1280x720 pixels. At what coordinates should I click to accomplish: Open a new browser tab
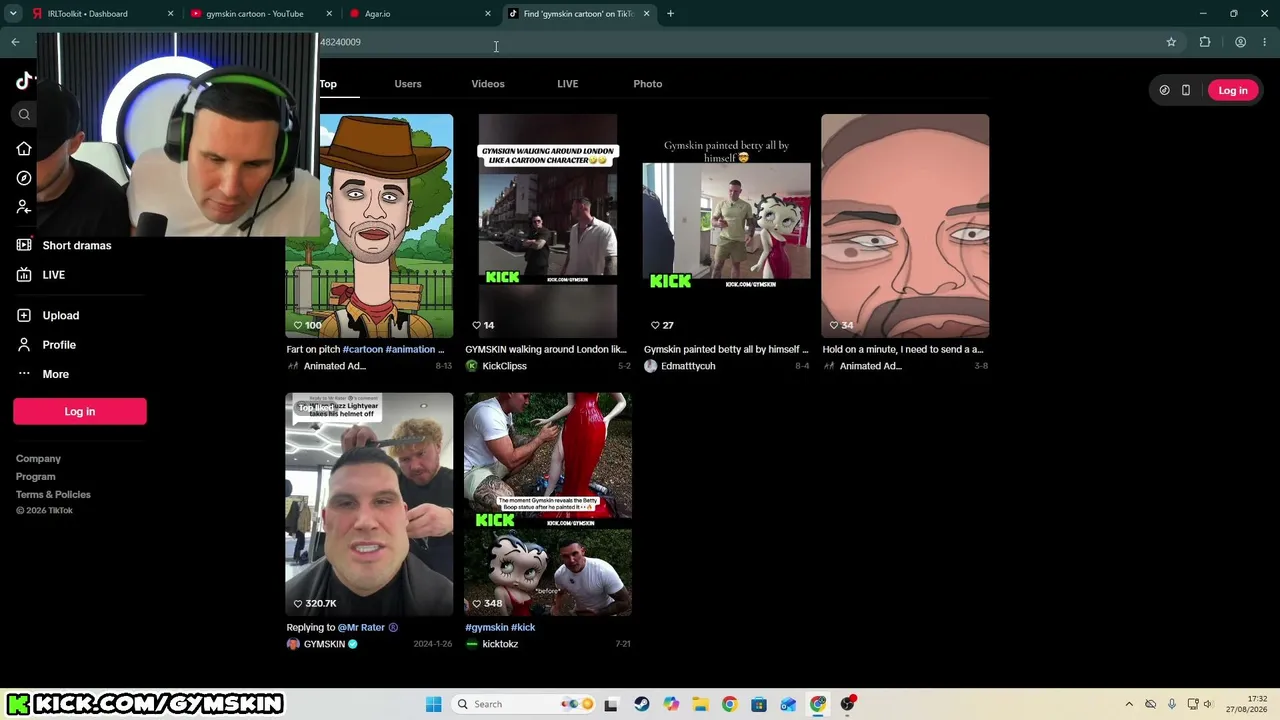670,14
